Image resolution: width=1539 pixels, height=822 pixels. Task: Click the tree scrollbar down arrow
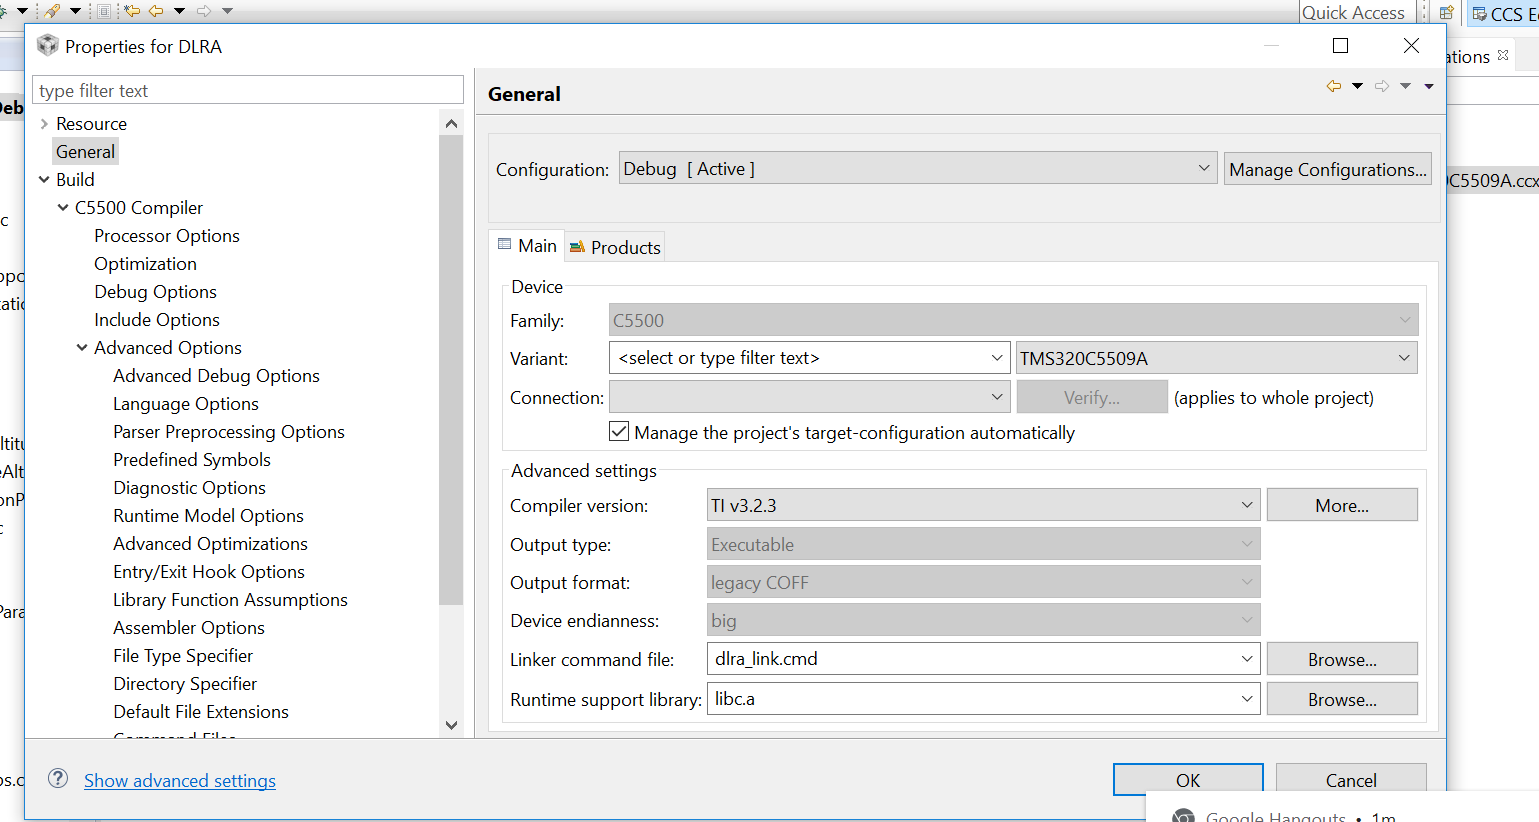click(x=451, y=725)
